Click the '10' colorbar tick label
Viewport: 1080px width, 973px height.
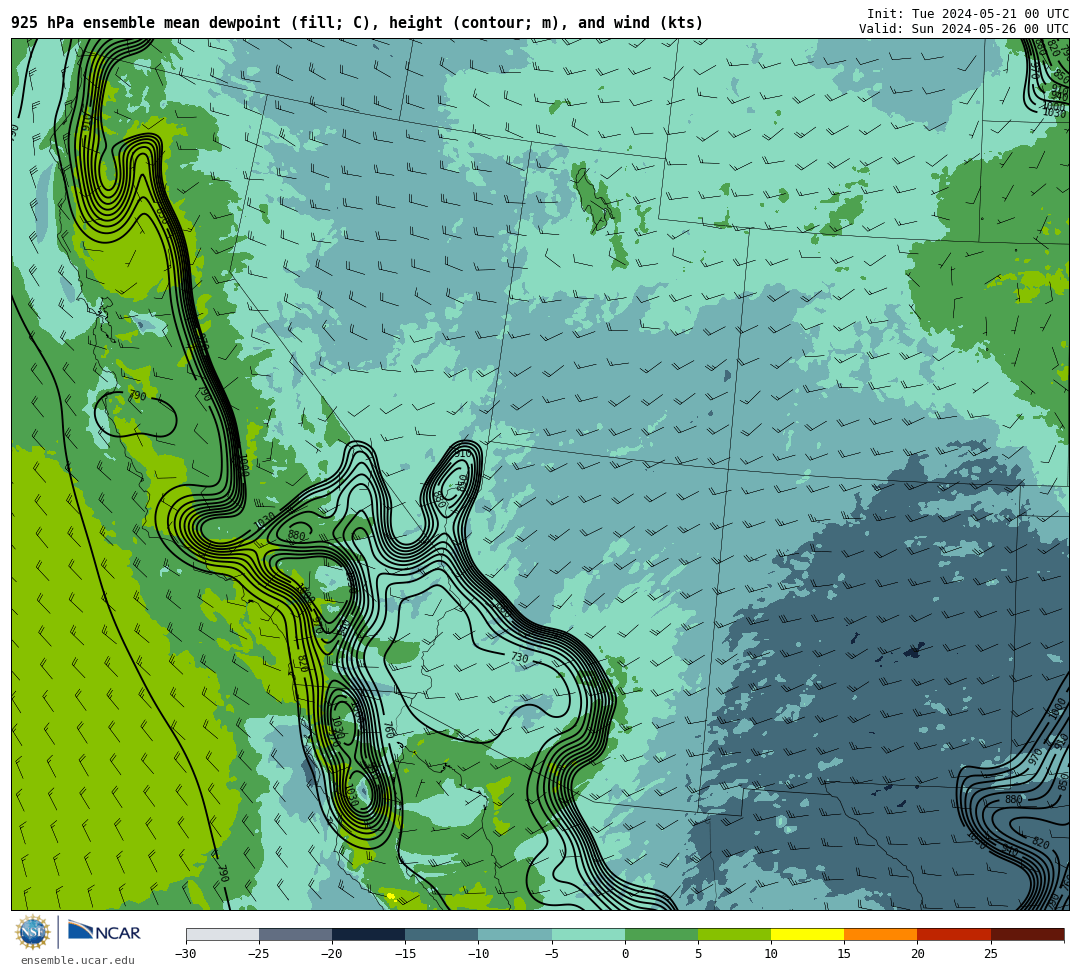click(771, 954)
